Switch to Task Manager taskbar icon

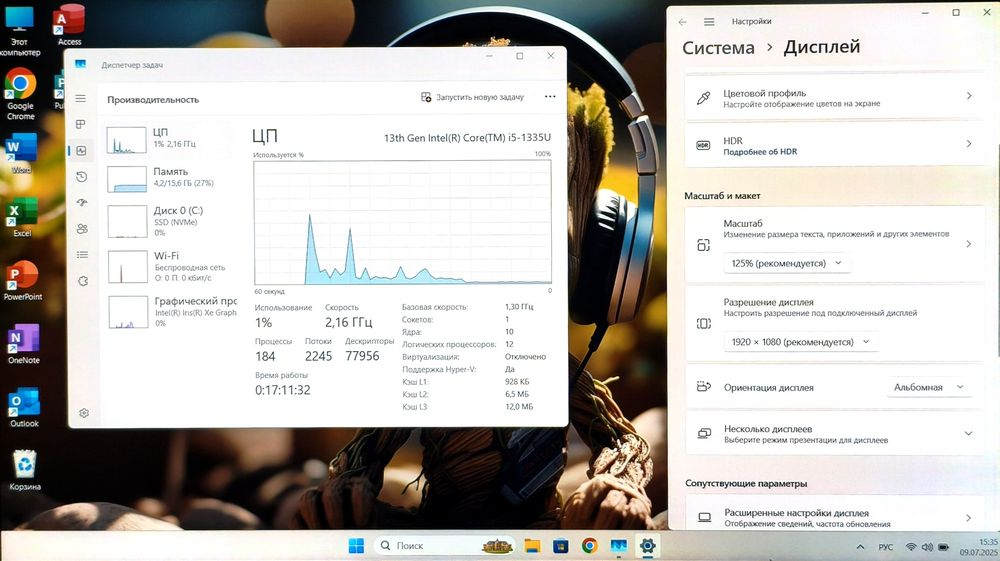(618, 546)
